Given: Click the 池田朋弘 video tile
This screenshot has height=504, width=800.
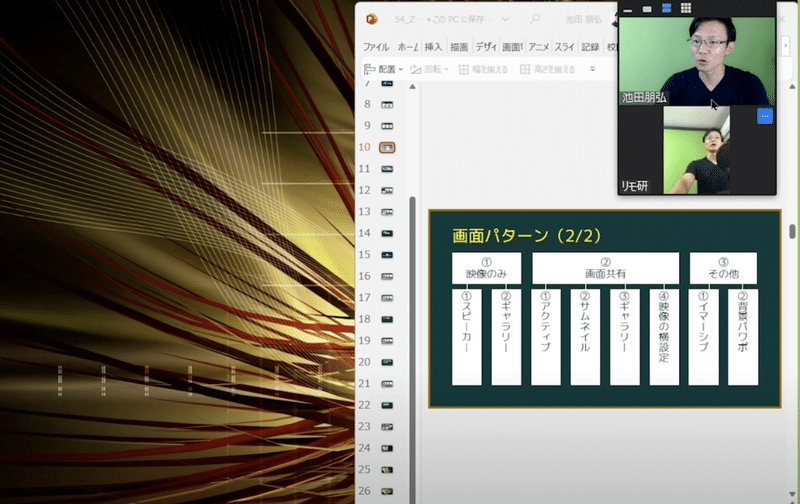Looking at the screenshot, I should pos(697,61).
